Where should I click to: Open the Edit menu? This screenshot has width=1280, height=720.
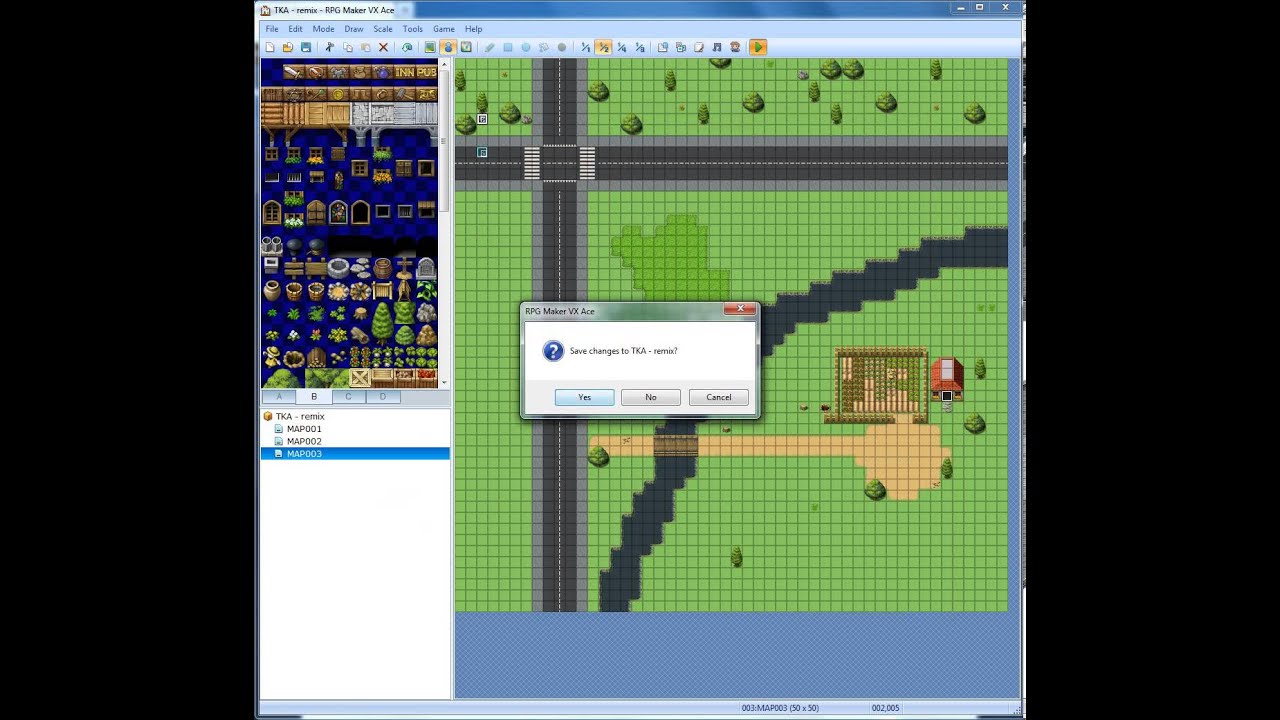pyautogui.click(x=295, y=29)
